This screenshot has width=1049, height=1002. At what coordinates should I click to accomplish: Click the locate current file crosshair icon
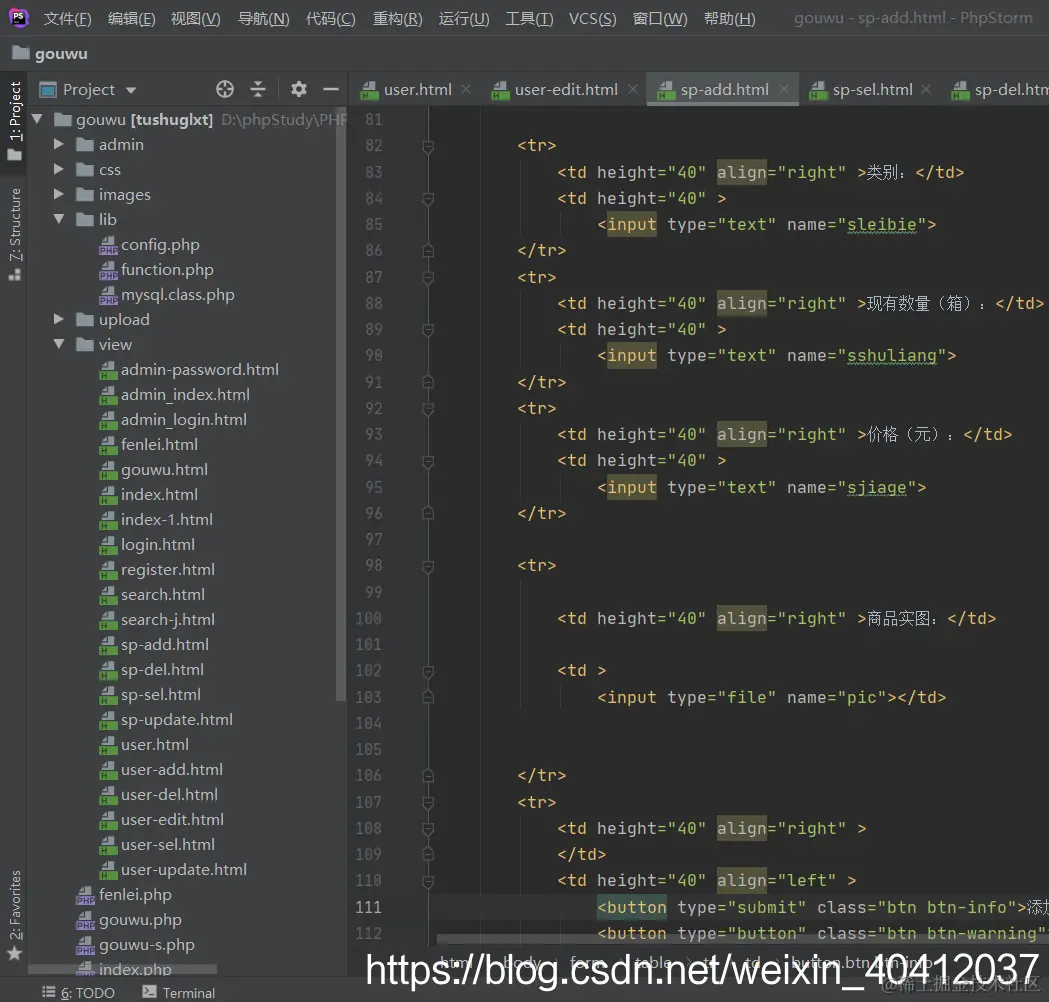point(225,89)
